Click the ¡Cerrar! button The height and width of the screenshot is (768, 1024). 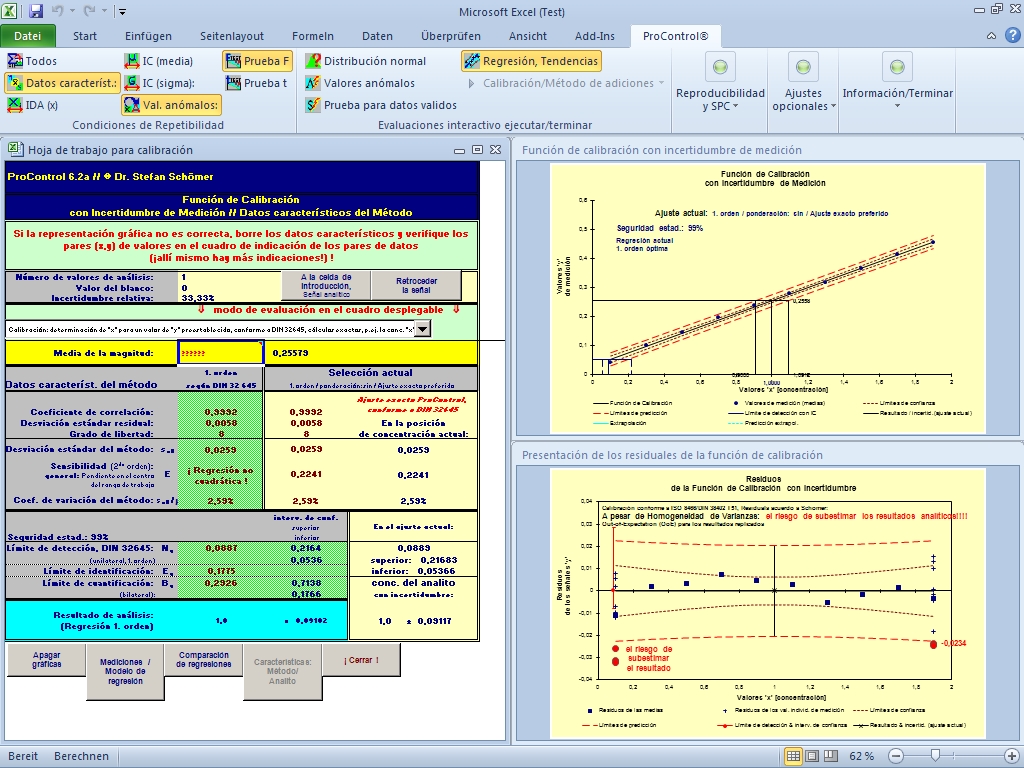point(361,660)
